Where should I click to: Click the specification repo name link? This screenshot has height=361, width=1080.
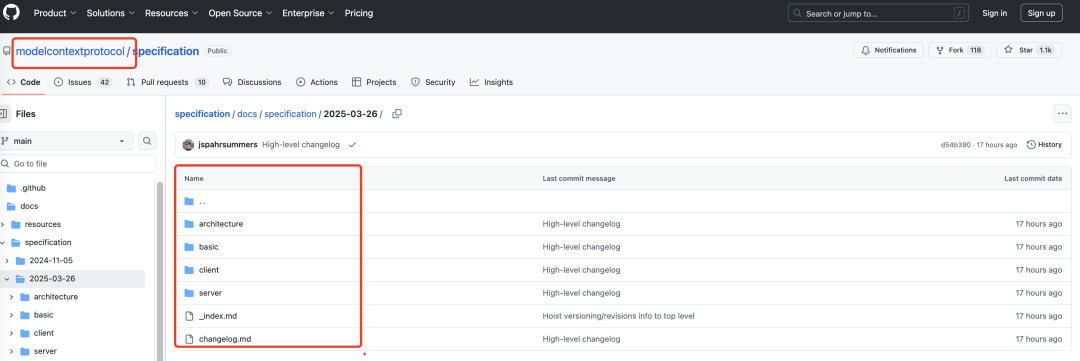(x=166, y=51)
